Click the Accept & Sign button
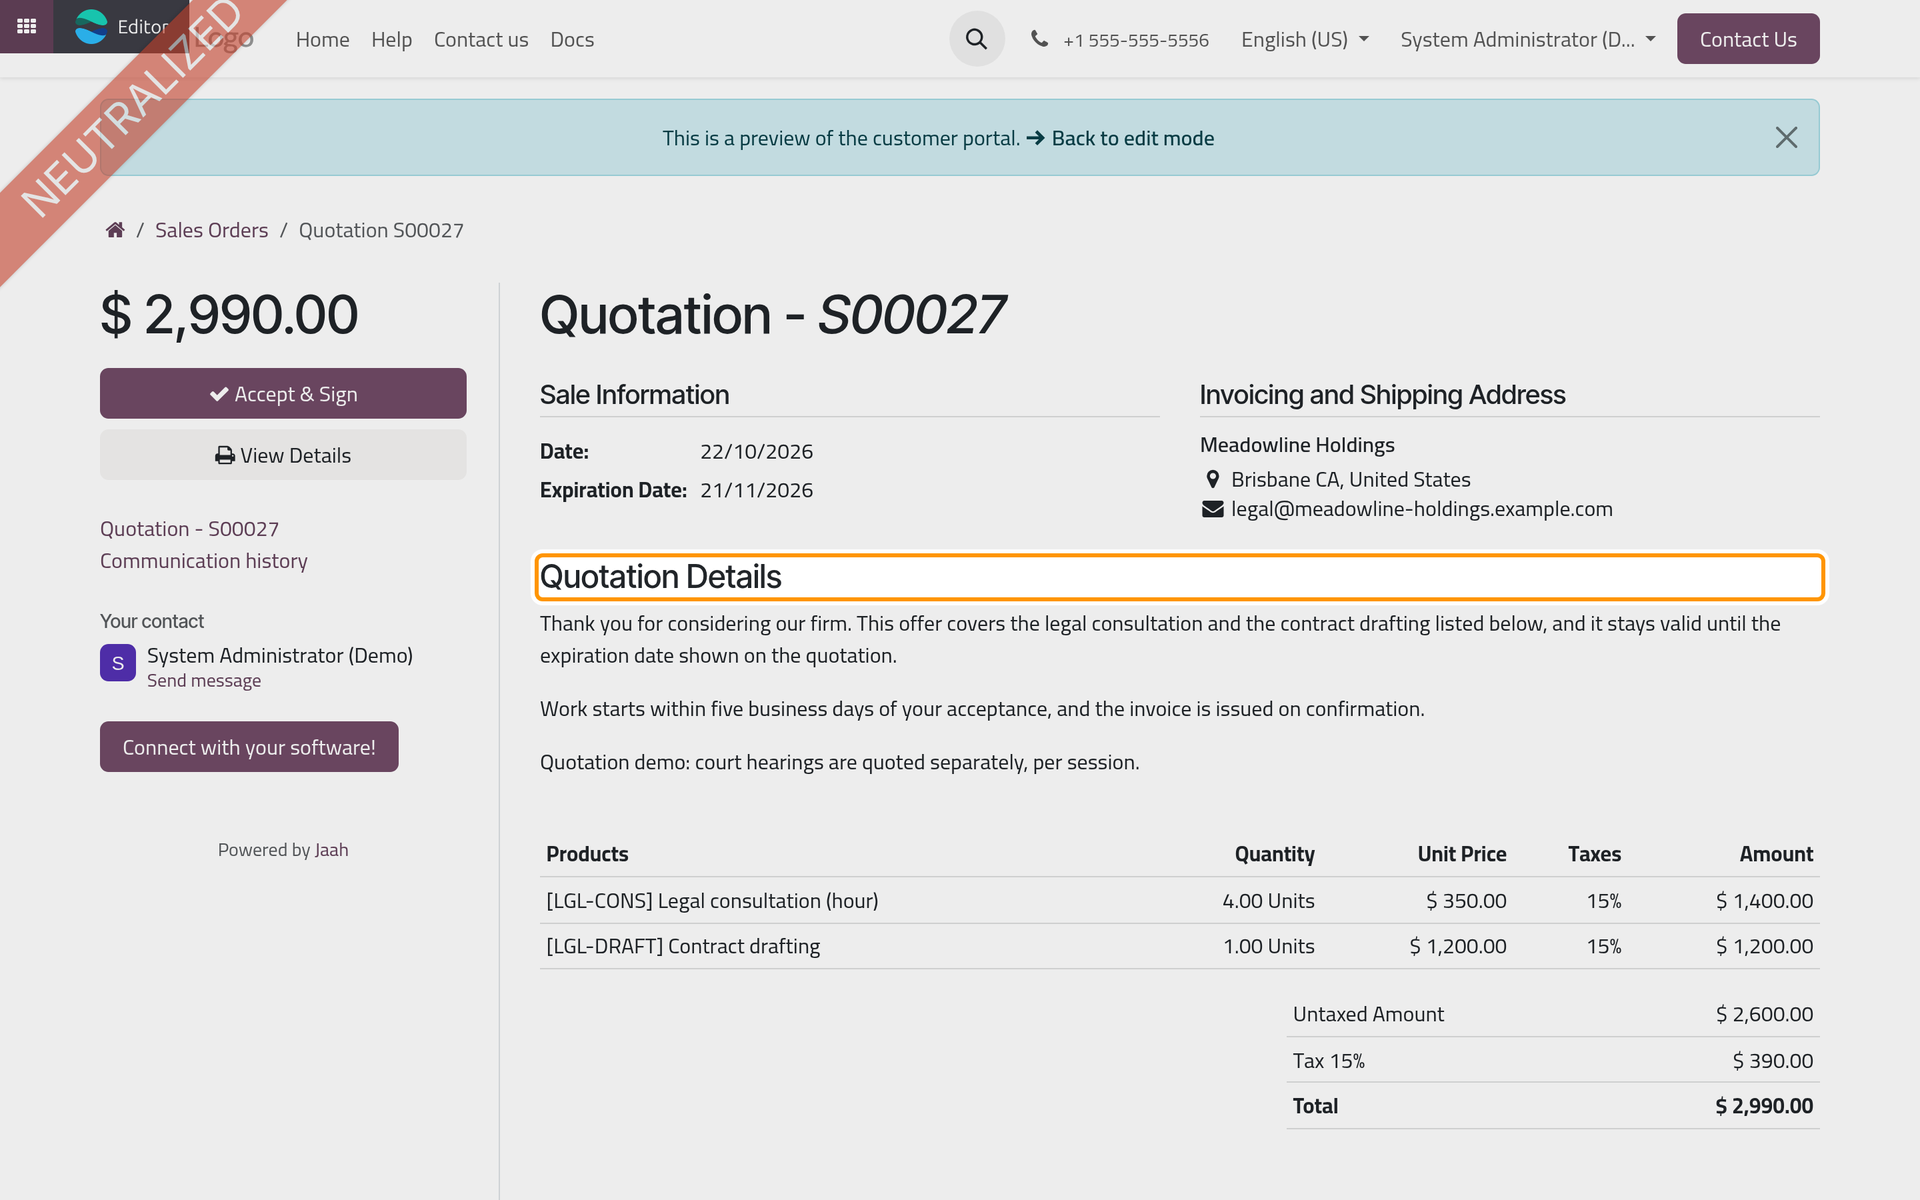This screenshot has width=1920, height=1200. tap(283, 393)
